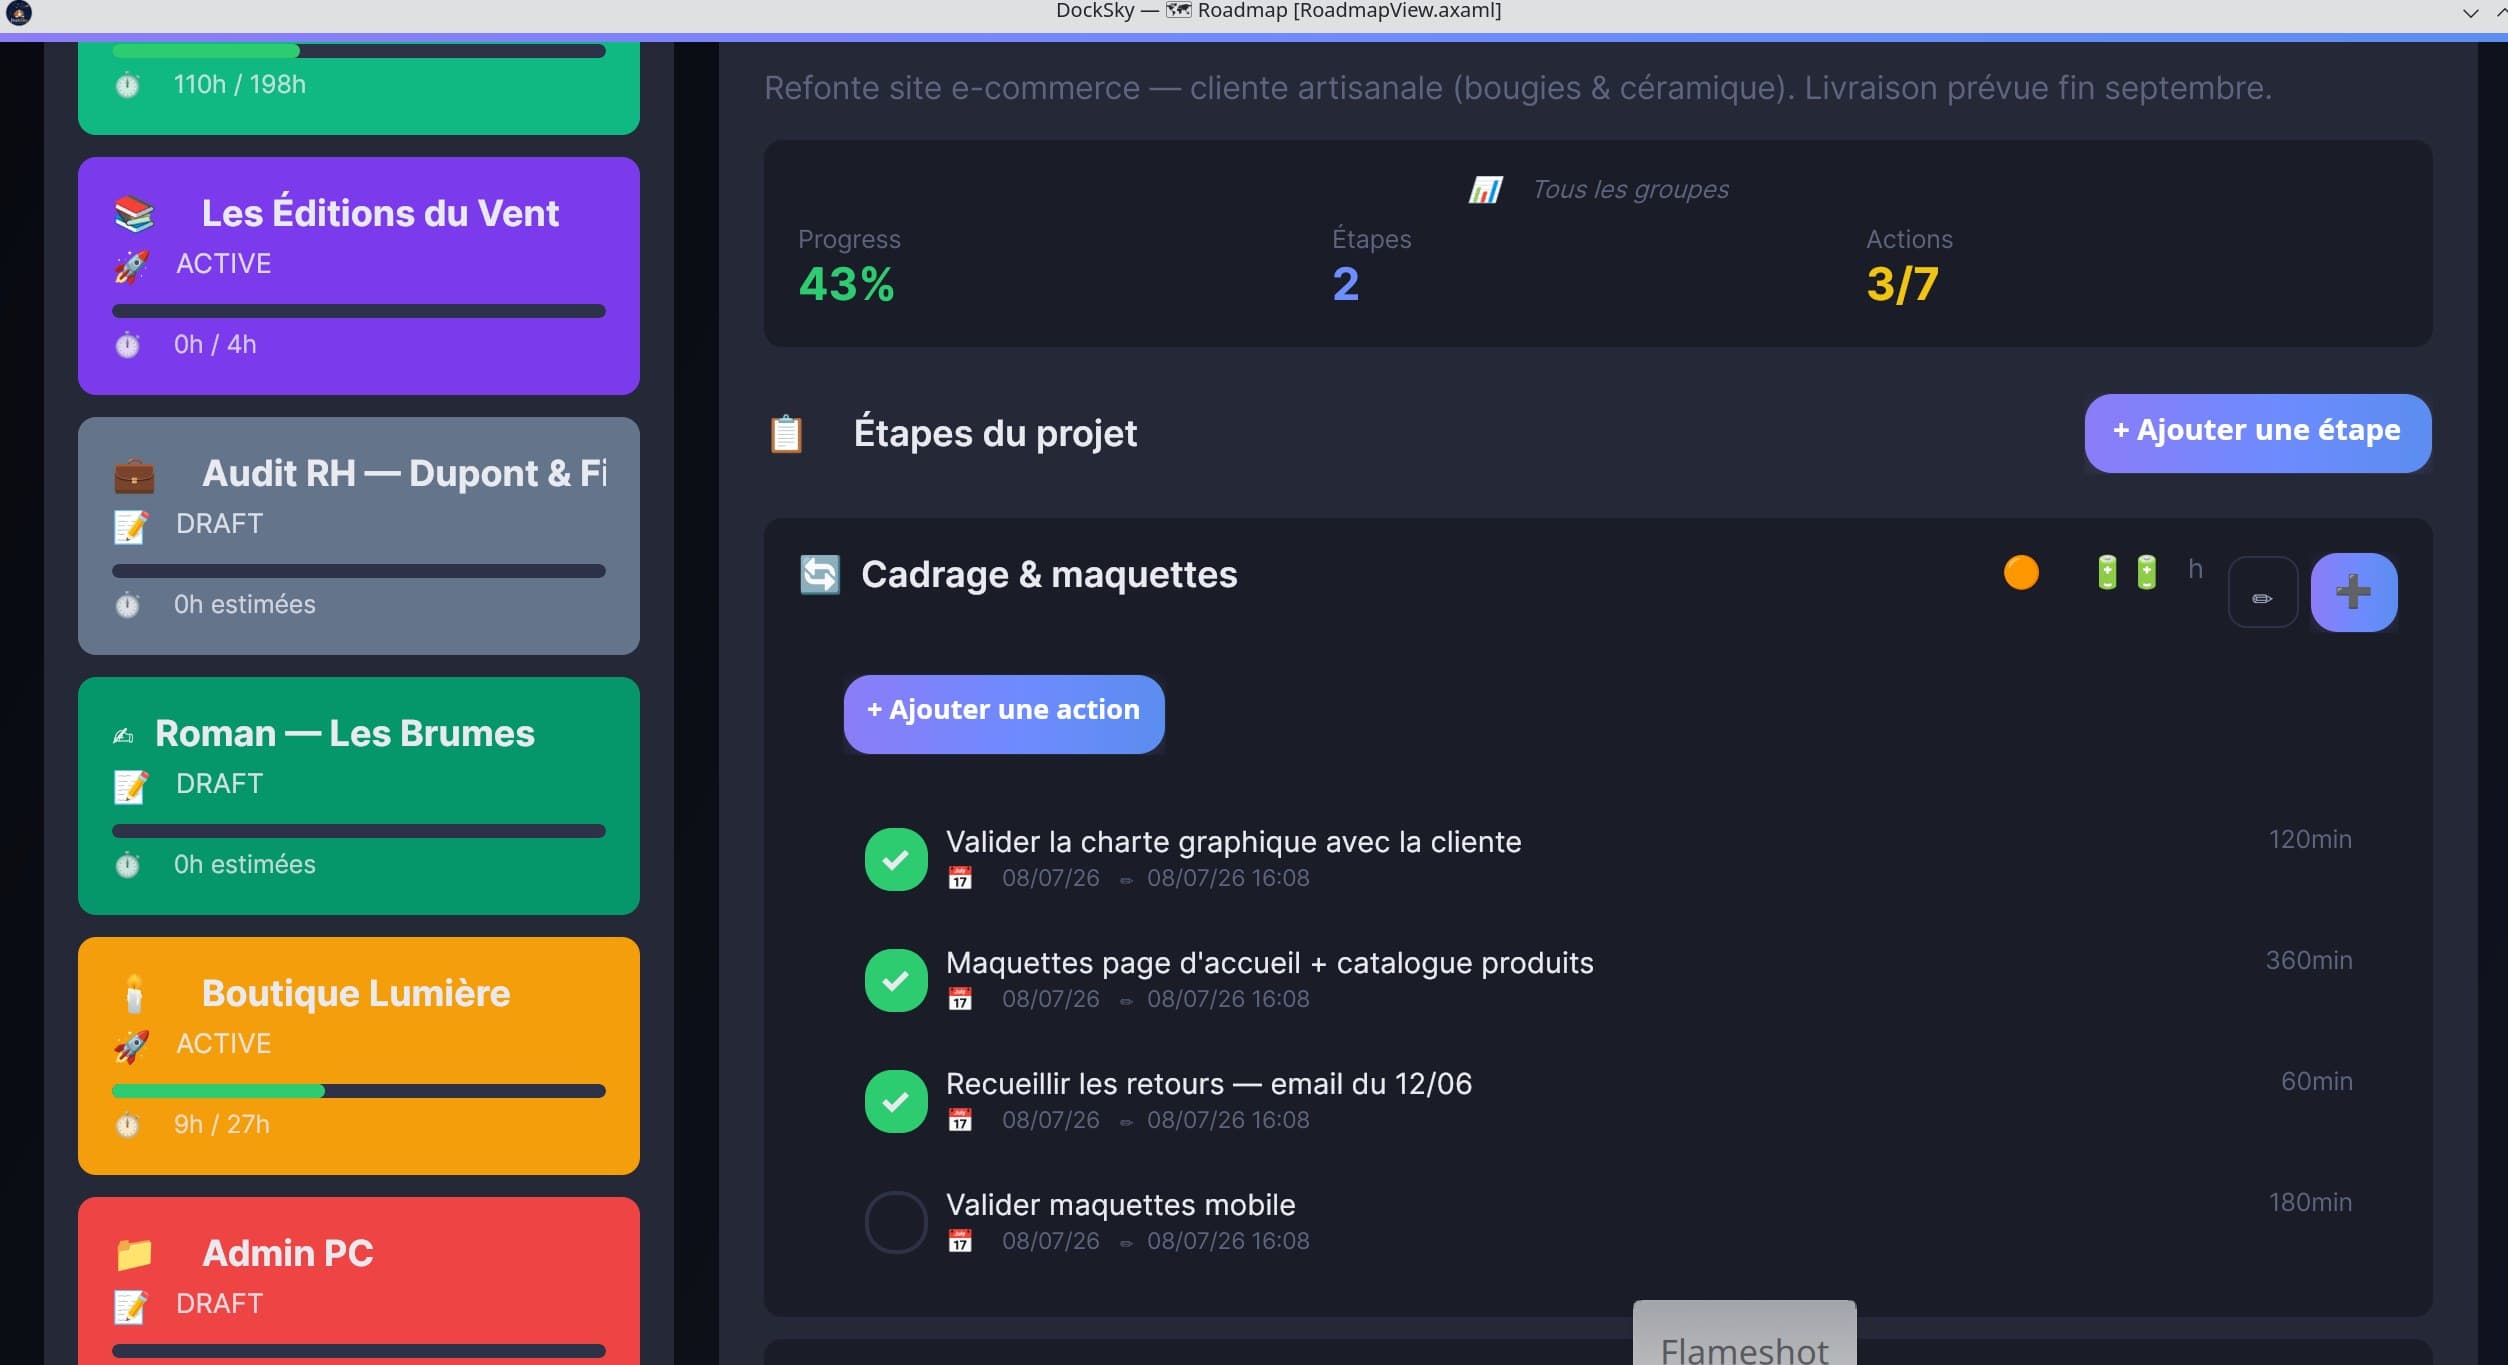
Task: Click the clipboard icon beside Étapes du projet
Action: click(786, 434)
